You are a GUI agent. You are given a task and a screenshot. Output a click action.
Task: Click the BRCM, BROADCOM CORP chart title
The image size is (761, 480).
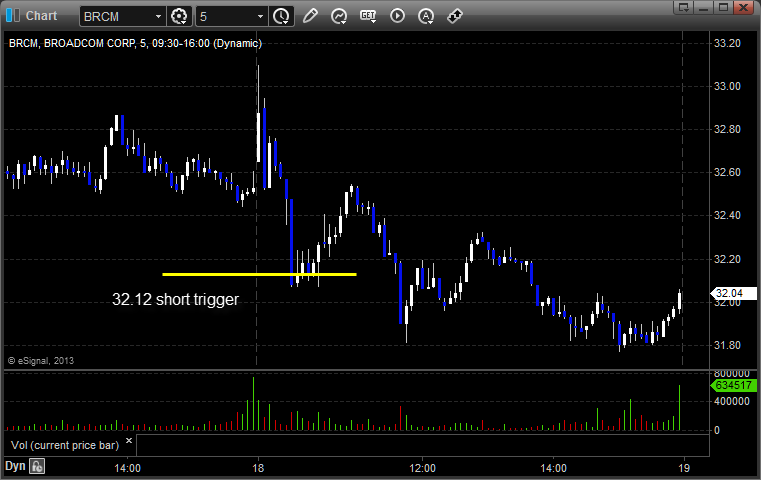[x=135, y=43]
